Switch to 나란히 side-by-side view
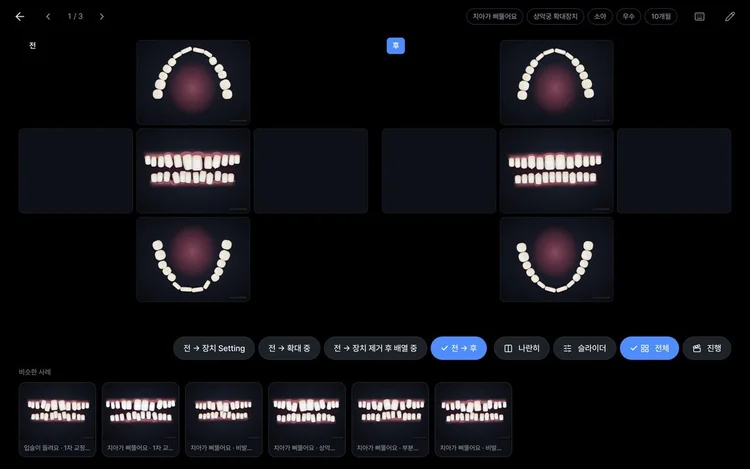 pyautogui.click(x=521, y=348)
